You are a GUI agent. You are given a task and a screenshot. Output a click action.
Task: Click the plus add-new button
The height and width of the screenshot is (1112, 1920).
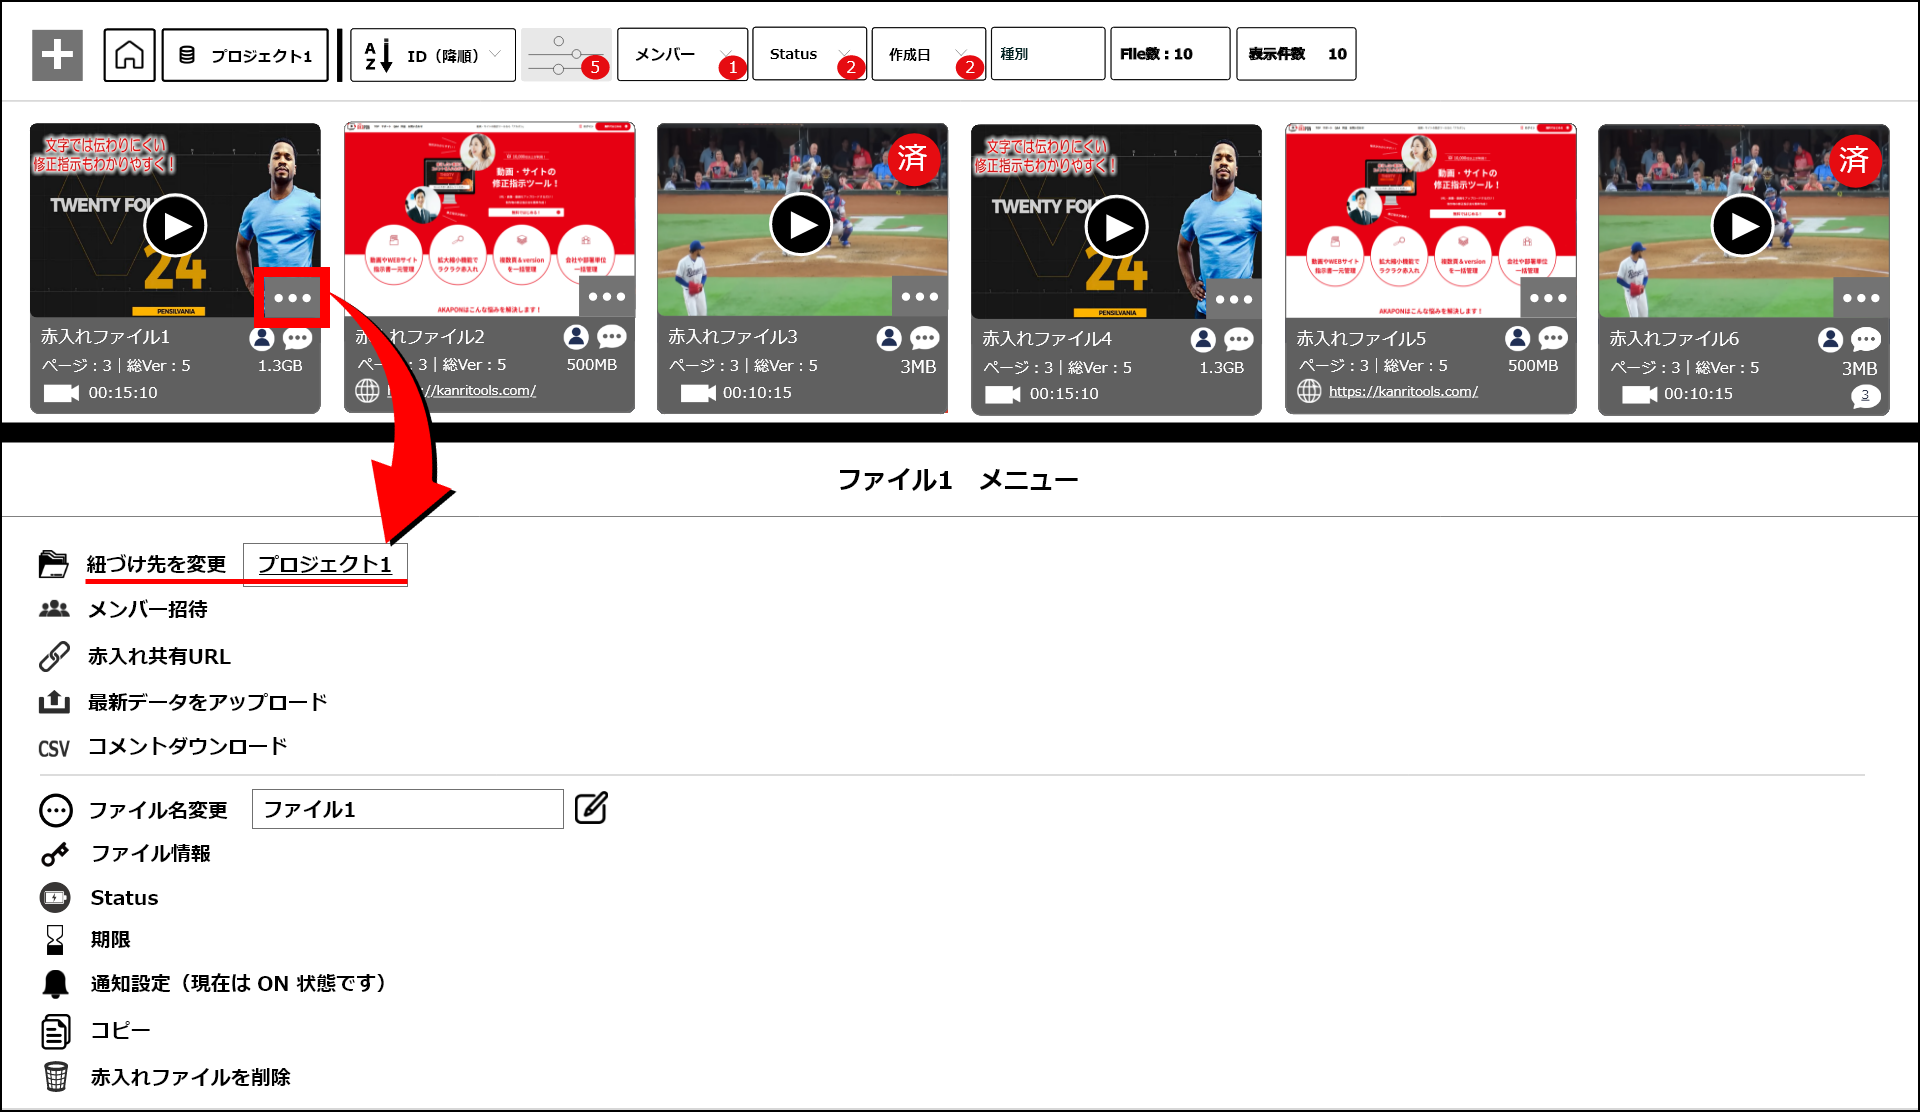(x=57, y=55)
